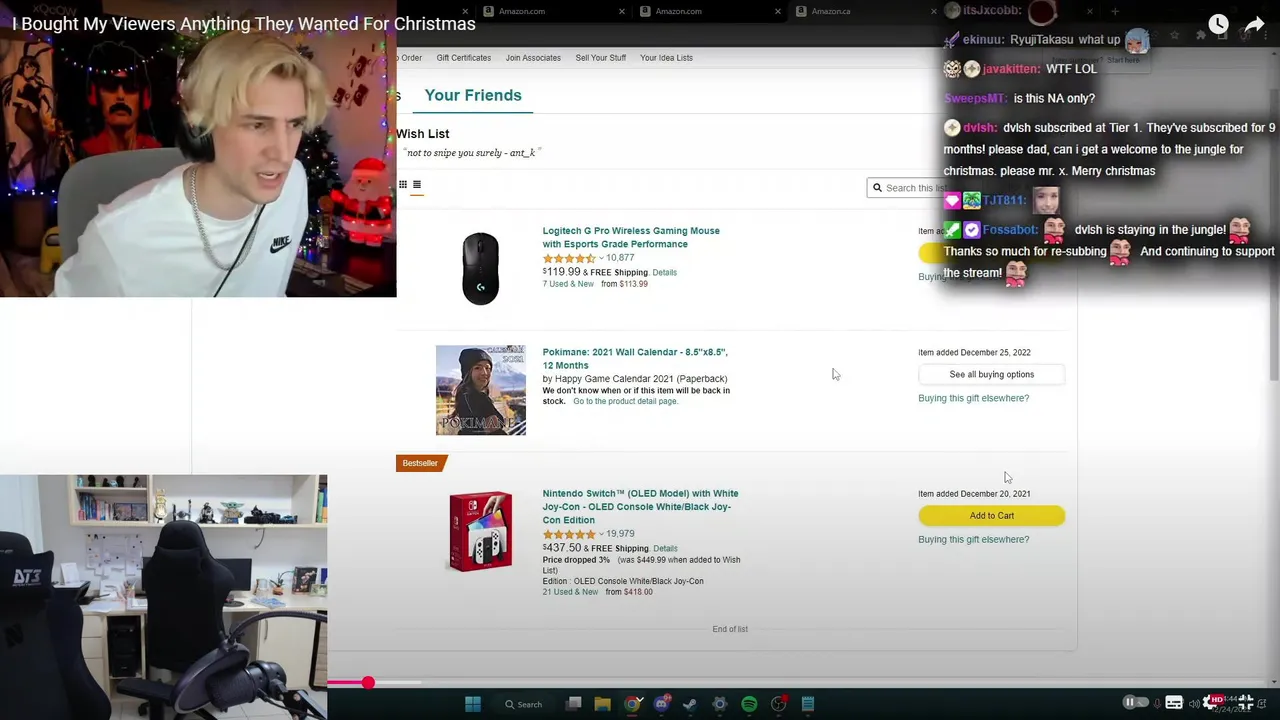Click the Wish List heading

[x=422, y=134]
